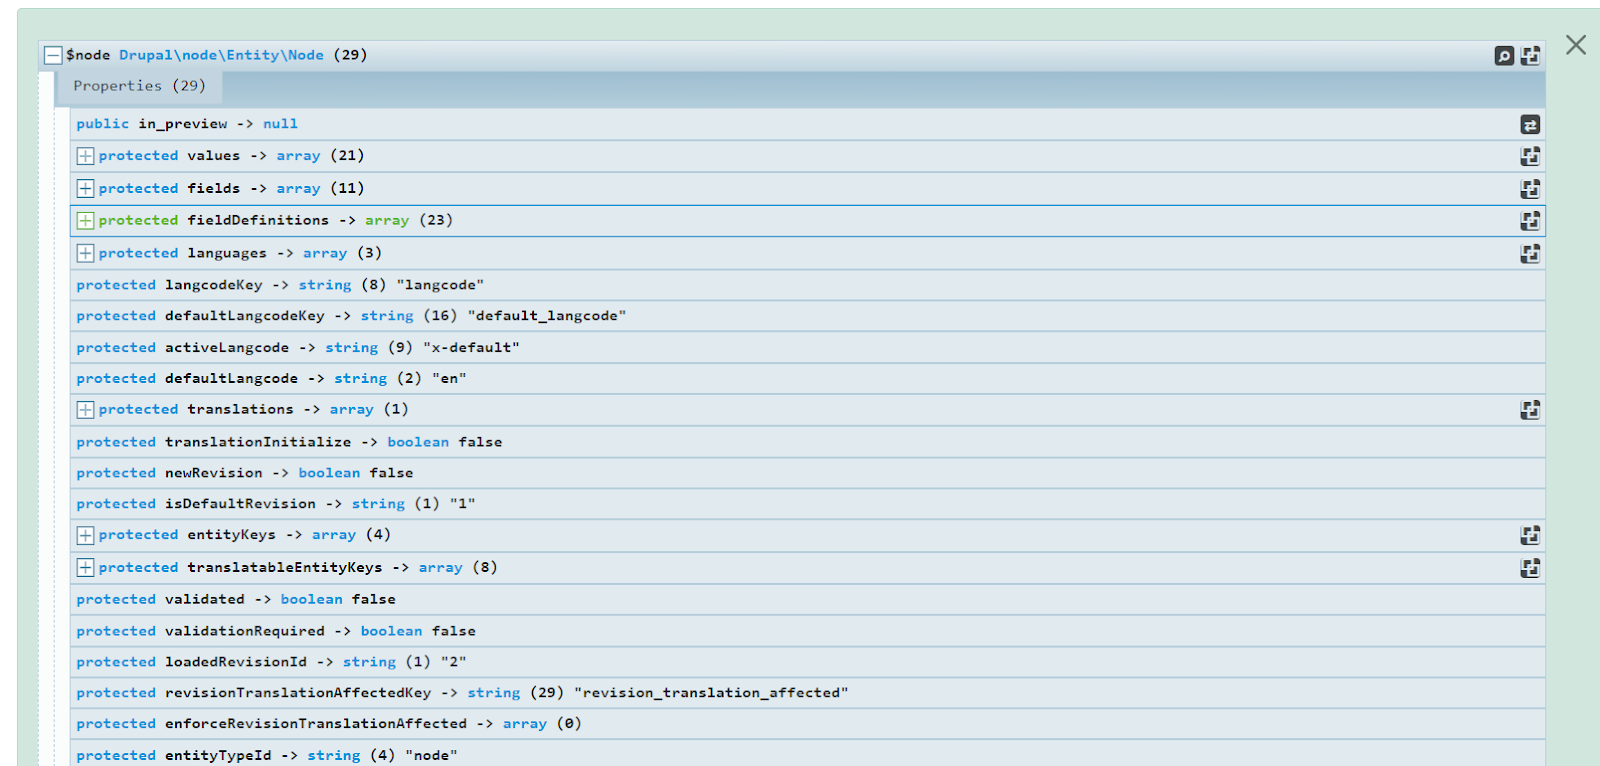Select the public in_preview row text
1600x766 pixels.
click(x=187, y=124)
